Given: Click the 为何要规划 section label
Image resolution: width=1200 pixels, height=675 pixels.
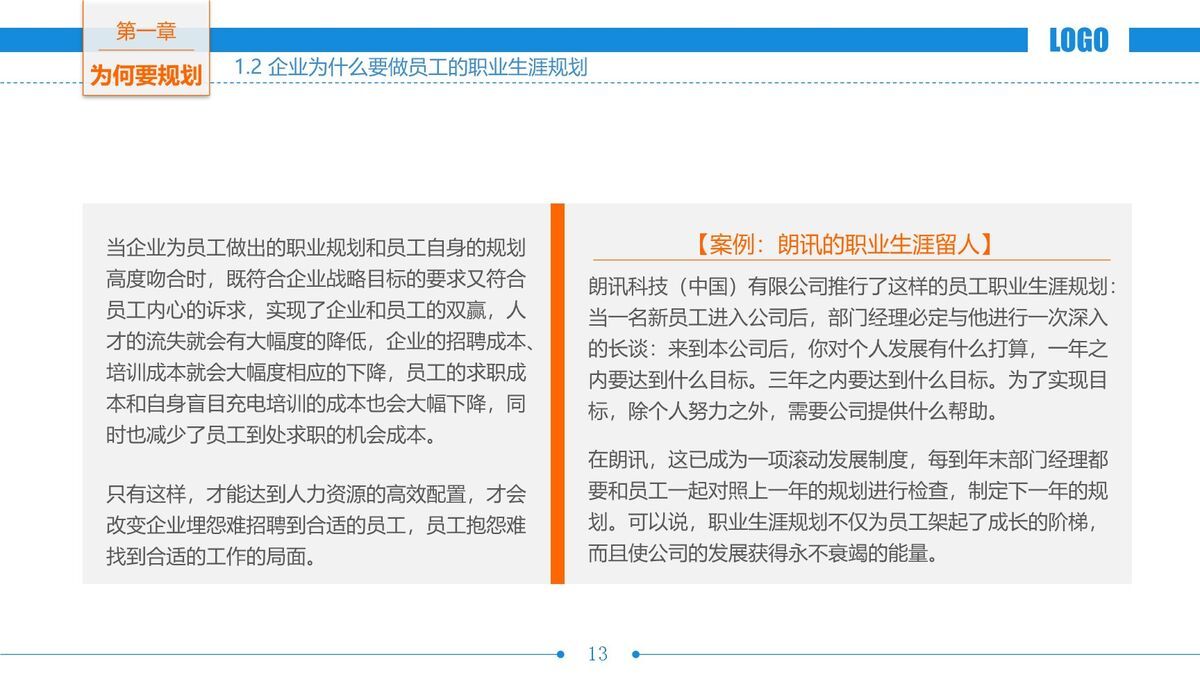Looking at the screenshot, I should coord(146,72).
